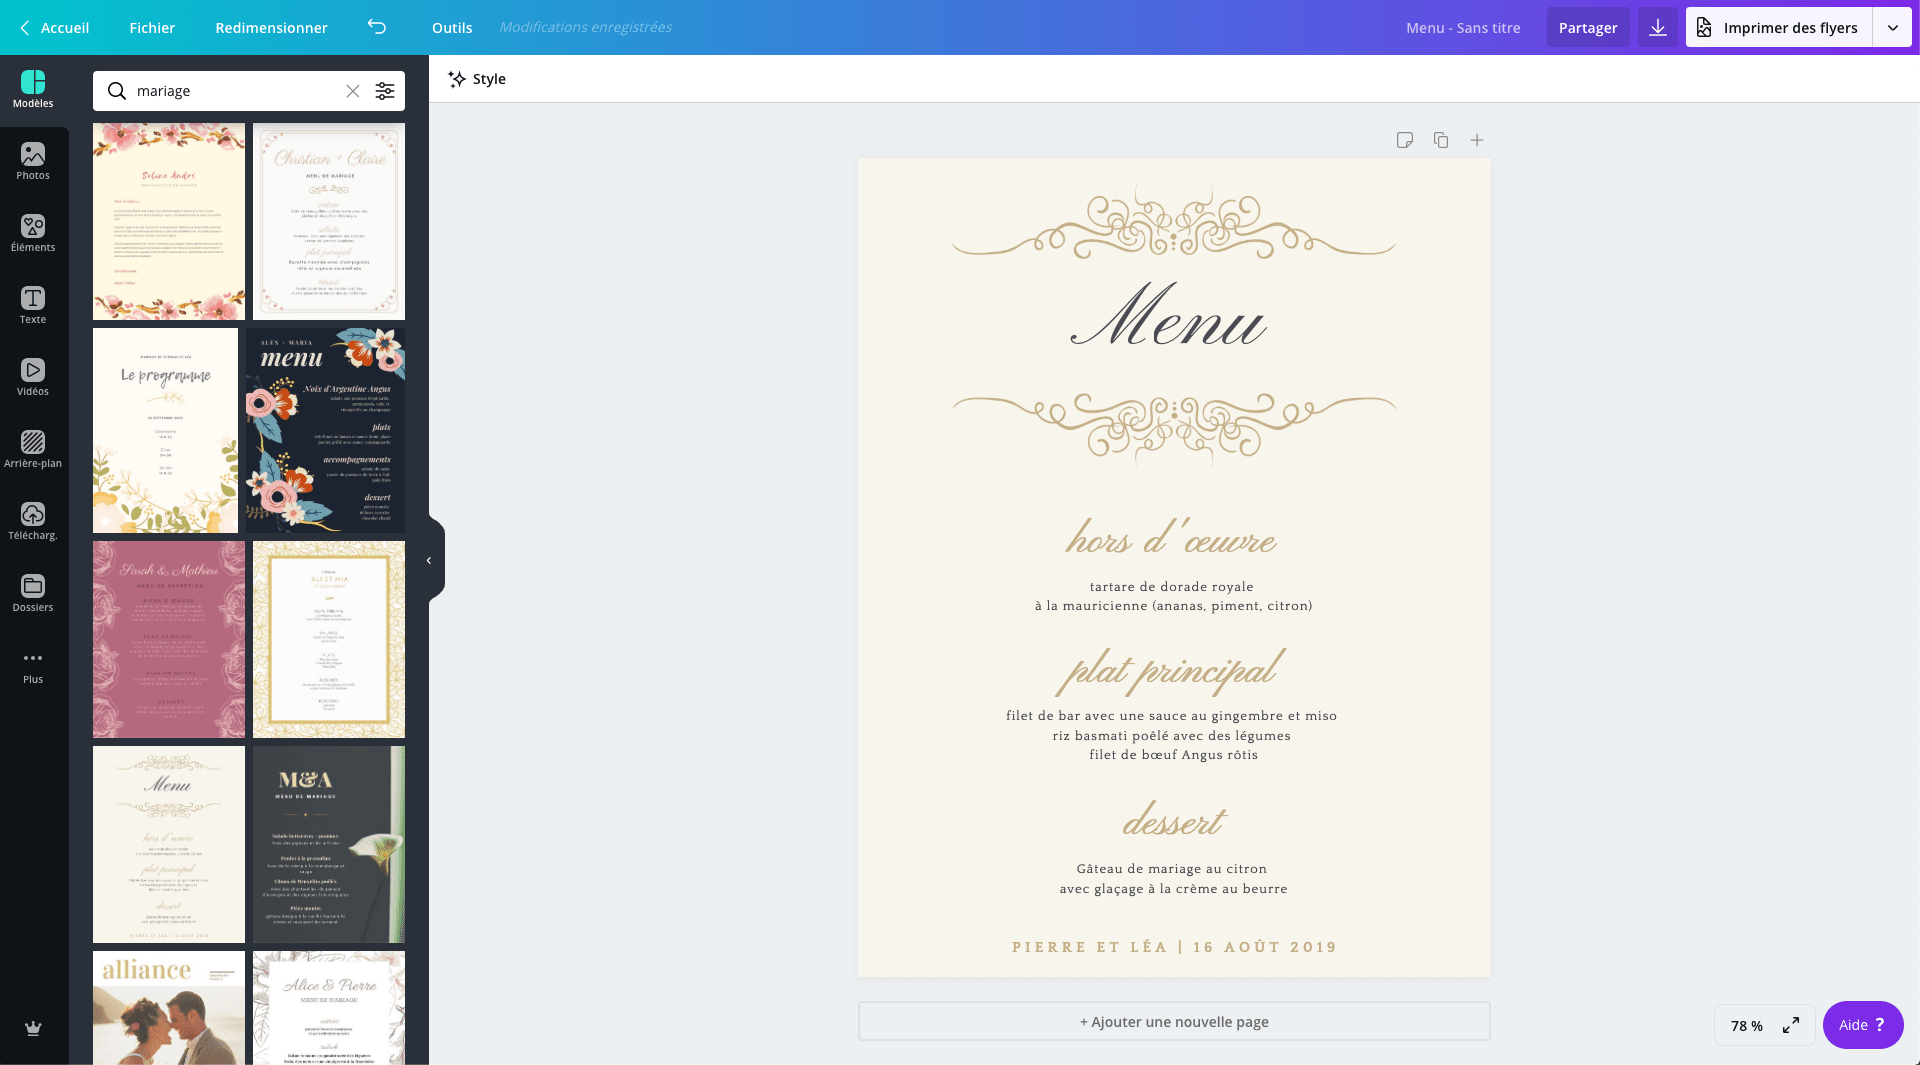
Task: Open the Fichier menu
Action: click(152, 27)
